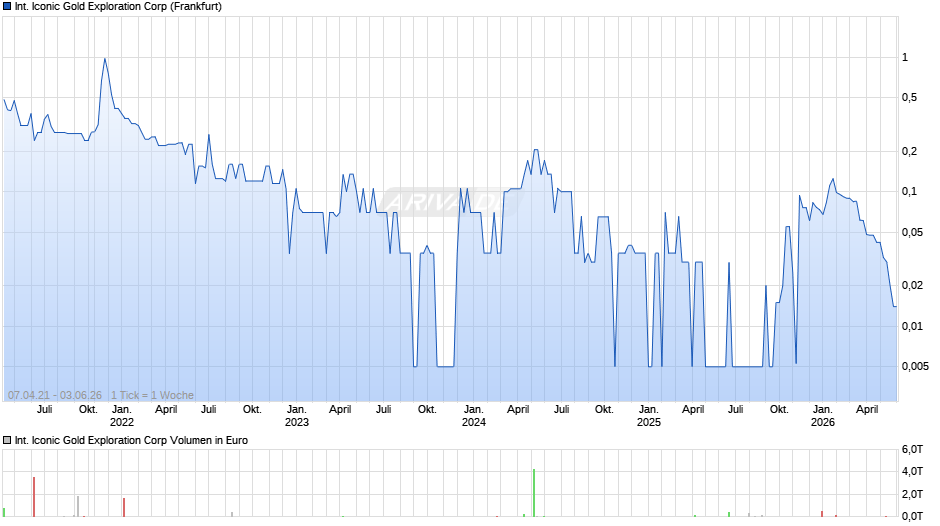Click the date range '07.04.21 - 03.06.26'

pyautogui.click(x=55, y=395)
